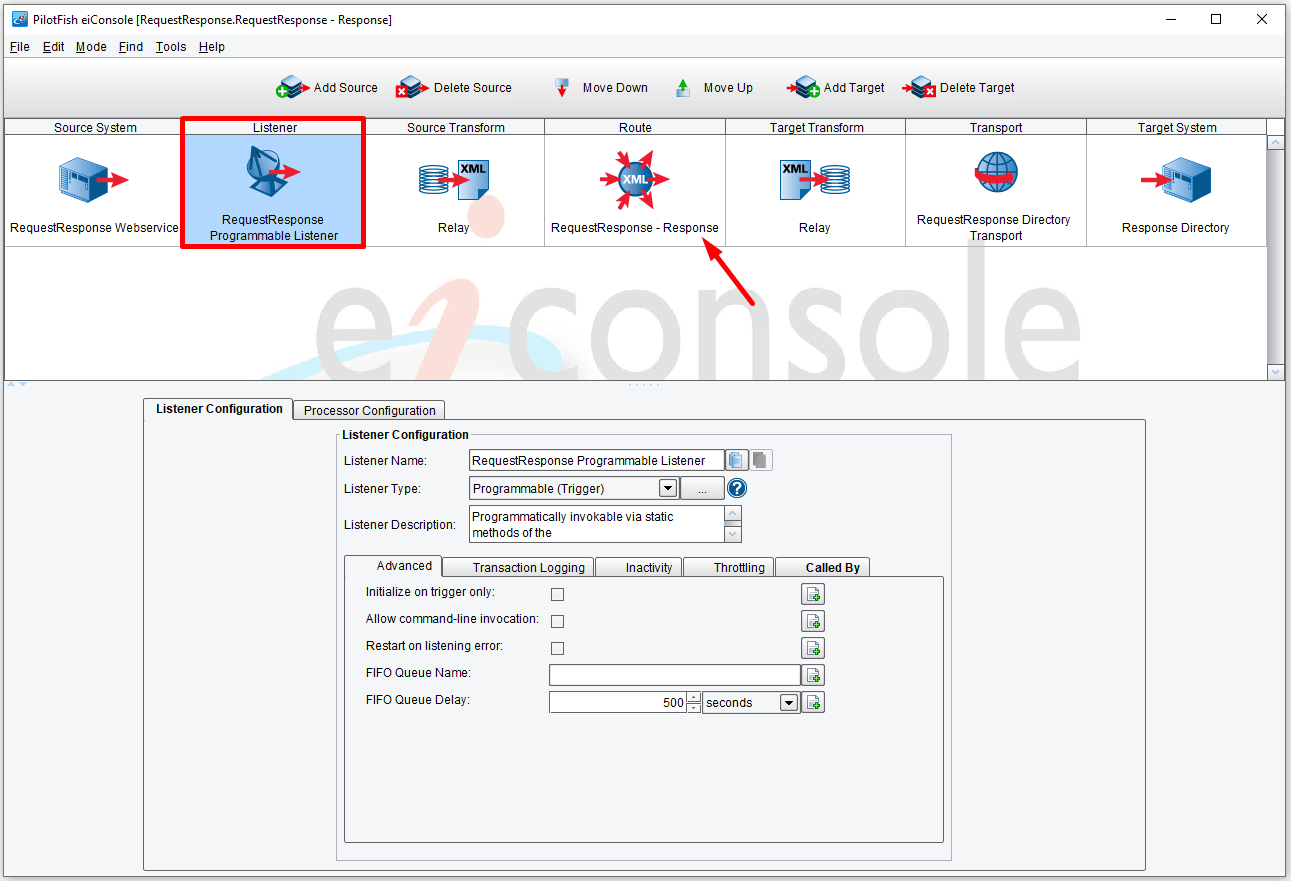
Task: Click the paste icon beside Listener Name
Action: (x=761, y=460)
